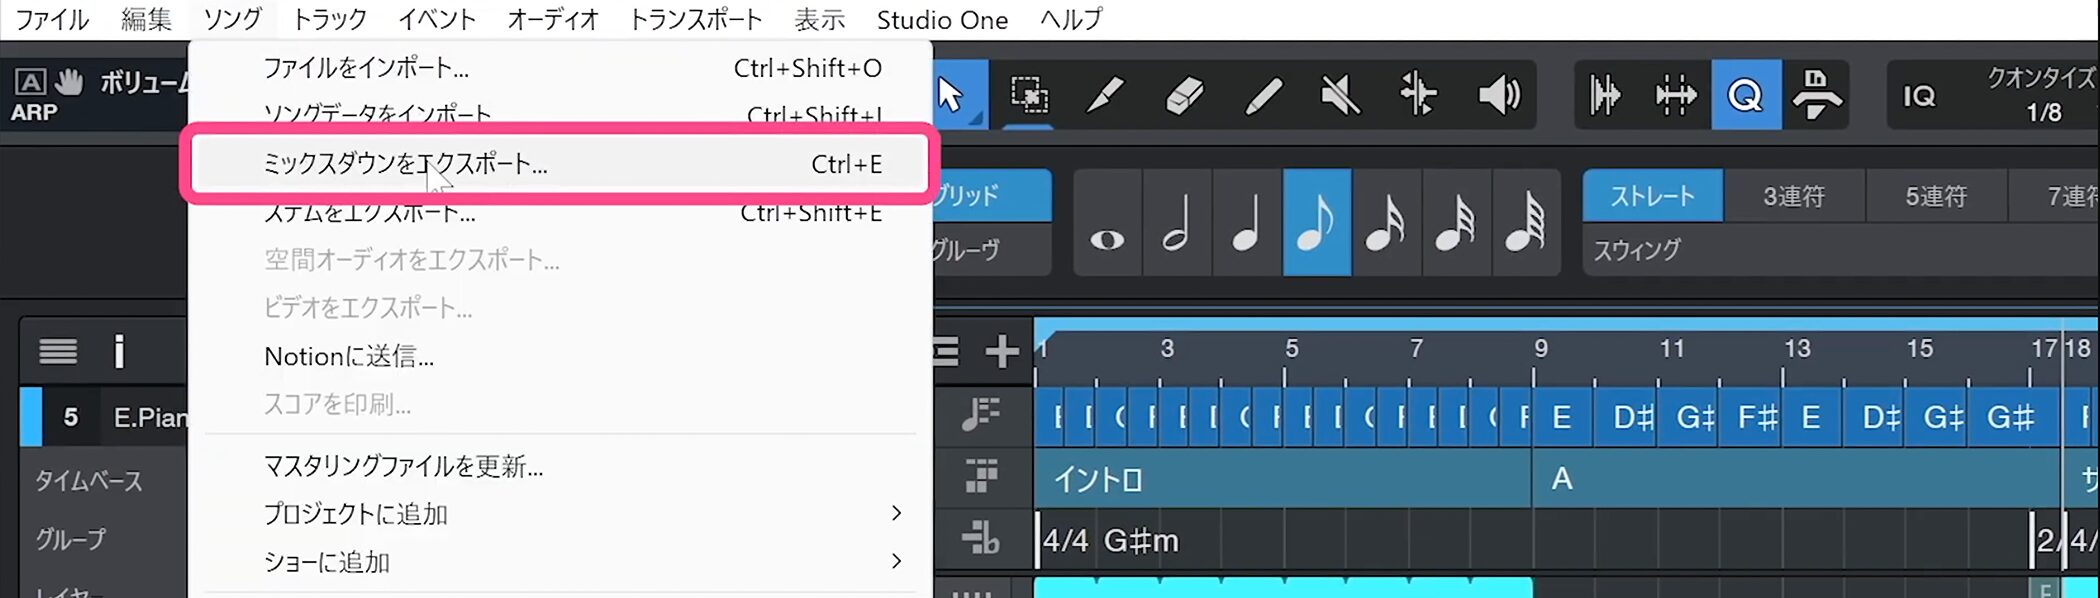Pick the Eraser tool

click(x=1184, y=95)
